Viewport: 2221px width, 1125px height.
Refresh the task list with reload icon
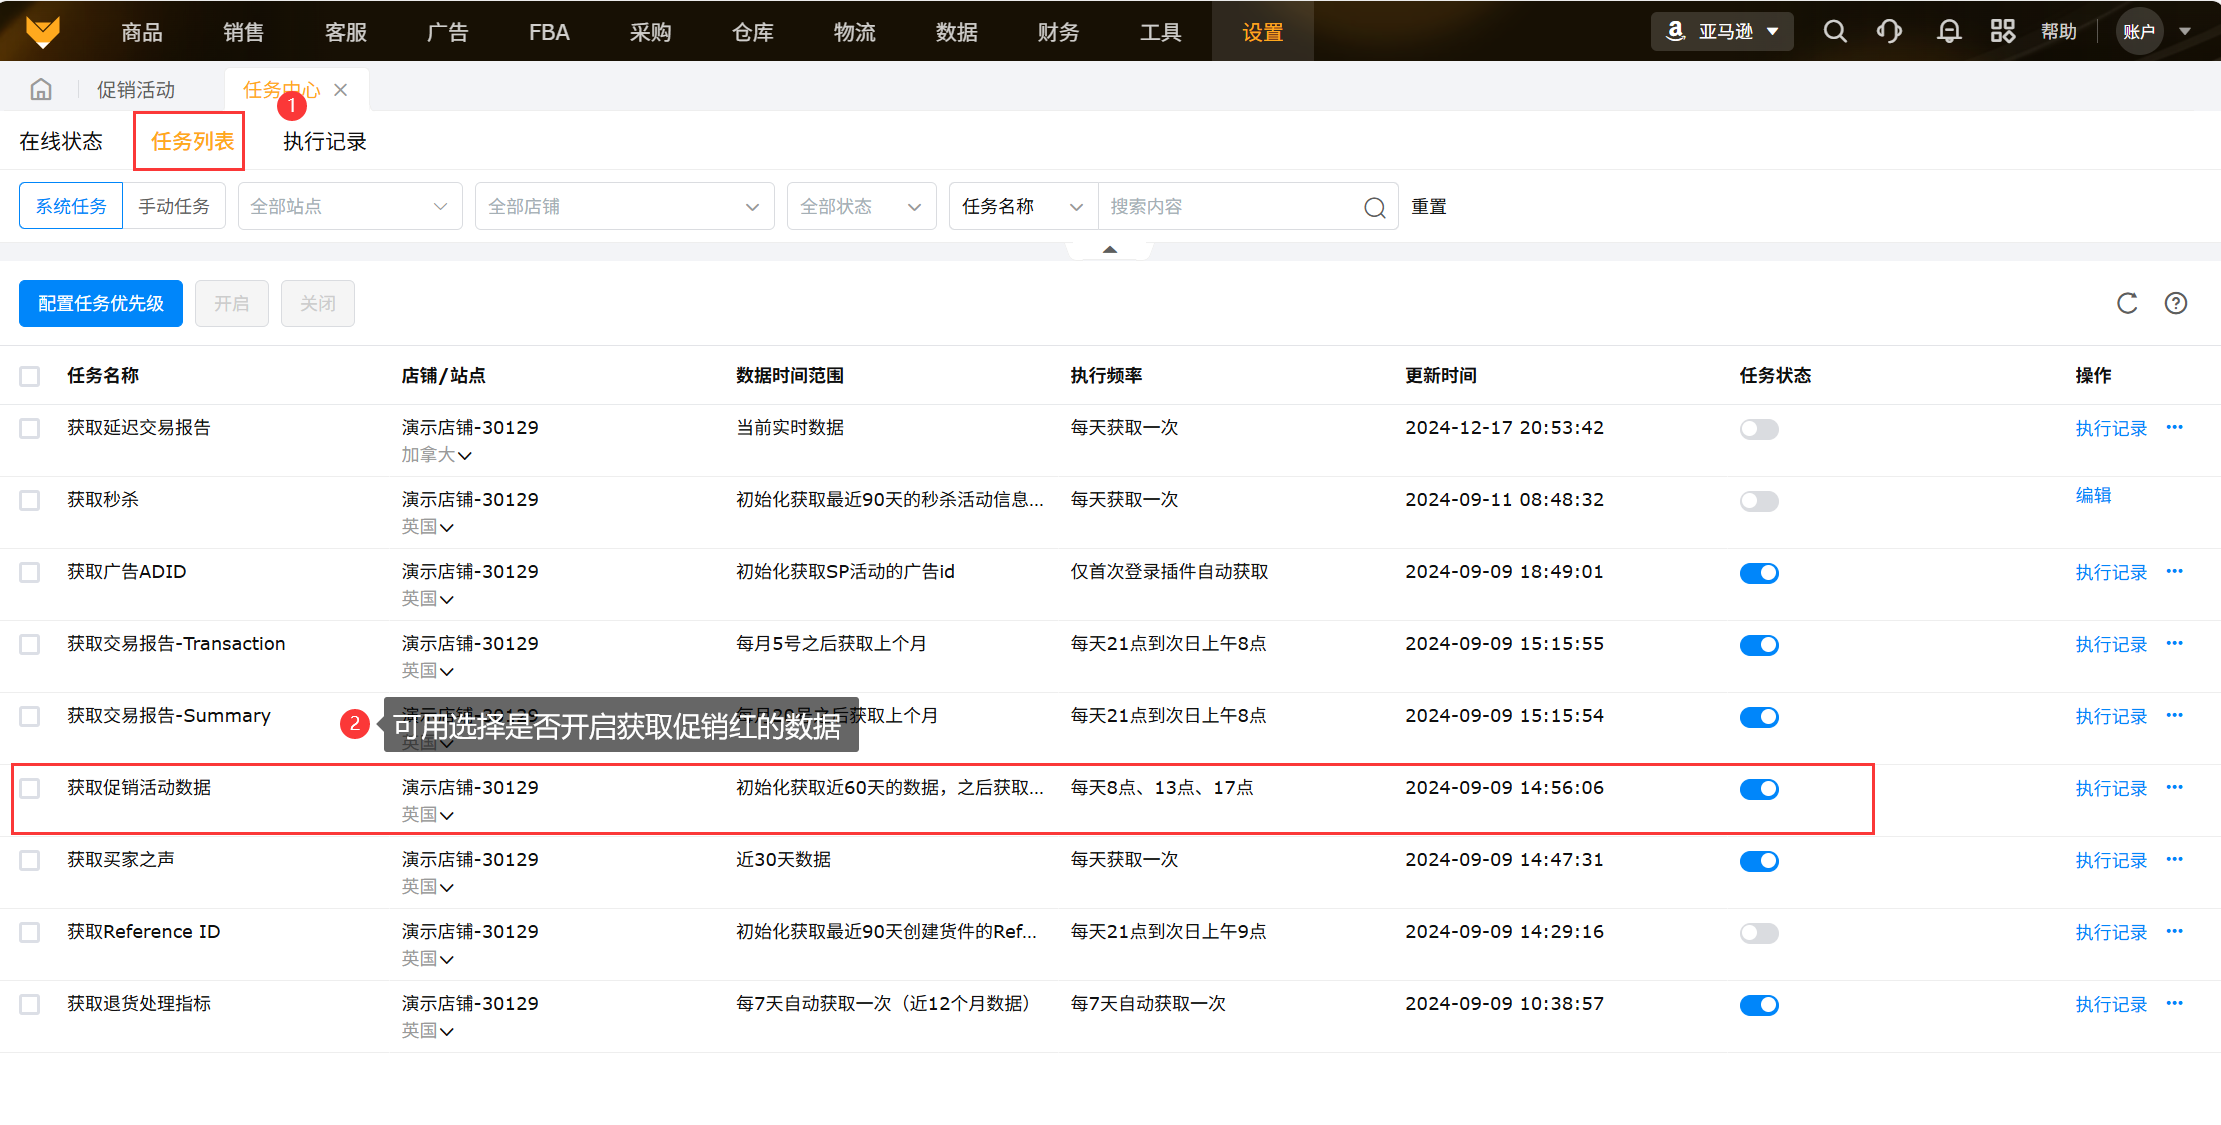pyautogui.click(x=2127, y=303)
